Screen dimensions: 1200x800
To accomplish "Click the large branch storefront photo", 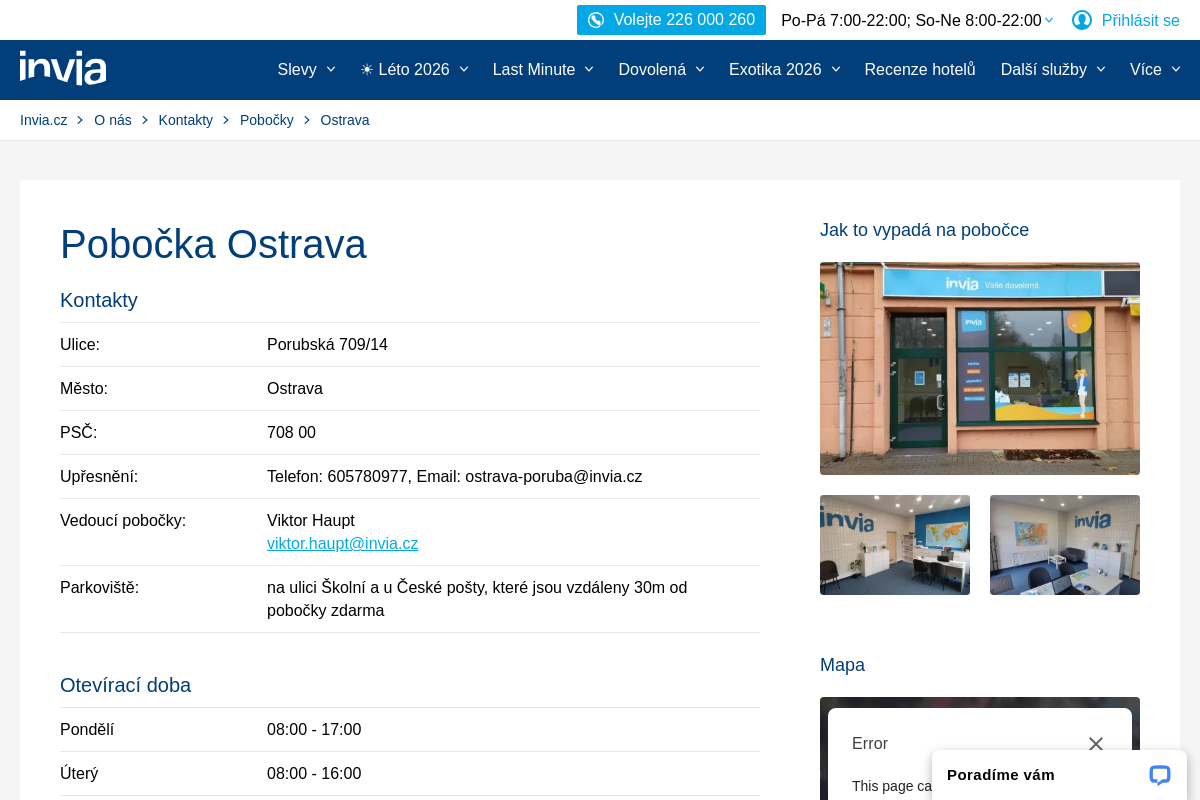I will coord(979,368).
